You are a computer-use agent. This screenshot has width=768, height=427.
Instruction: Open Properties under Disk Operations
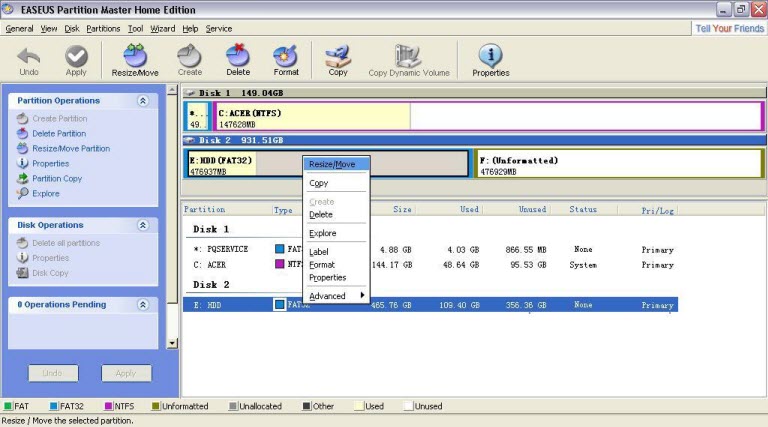tap(50, 258)
